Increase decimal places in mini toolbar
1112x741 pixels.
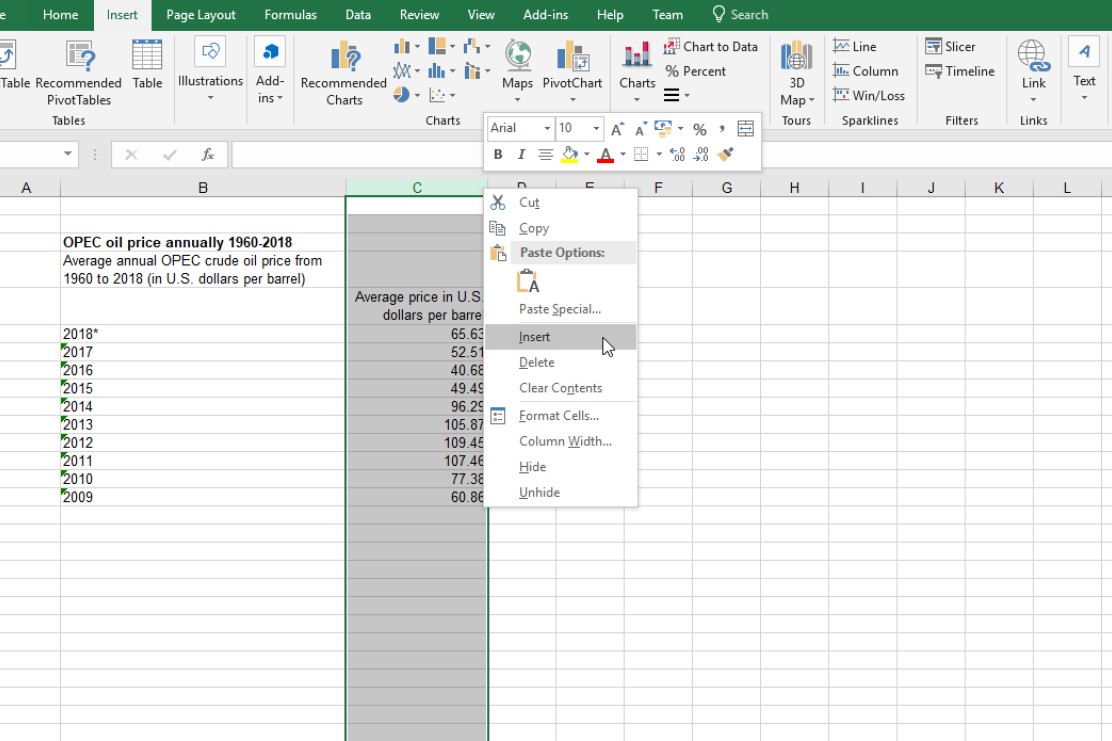coord(677,155)
